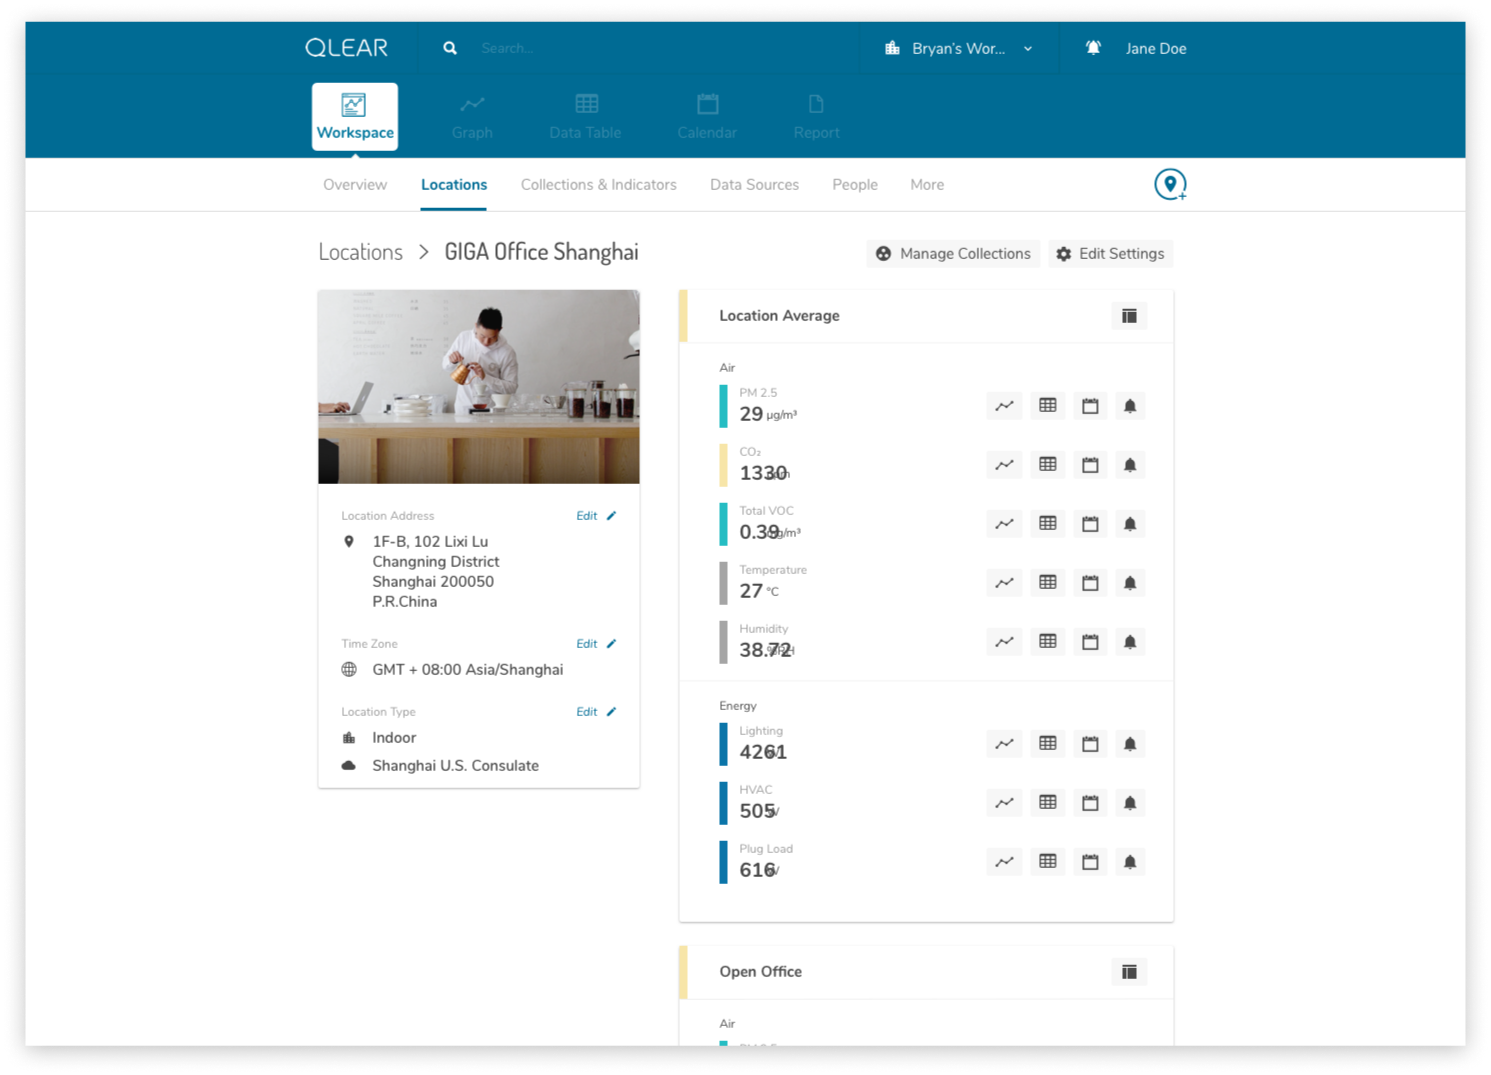Set alert bell for Temperature
Image resolution: width=1491 pixels, height=1075 pixels.
pos(1130,583)
